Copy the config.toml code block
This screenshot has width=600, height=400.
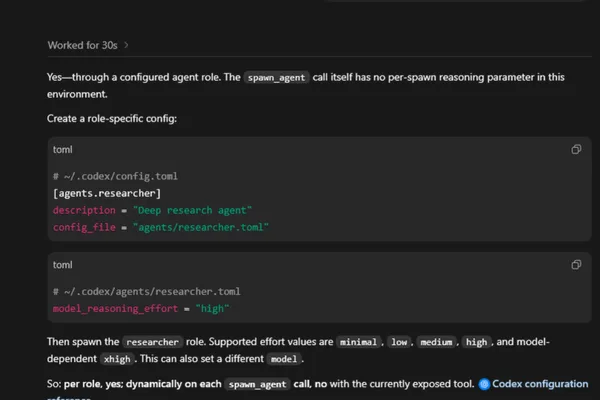pyautogui.click(x=576, y=149)
